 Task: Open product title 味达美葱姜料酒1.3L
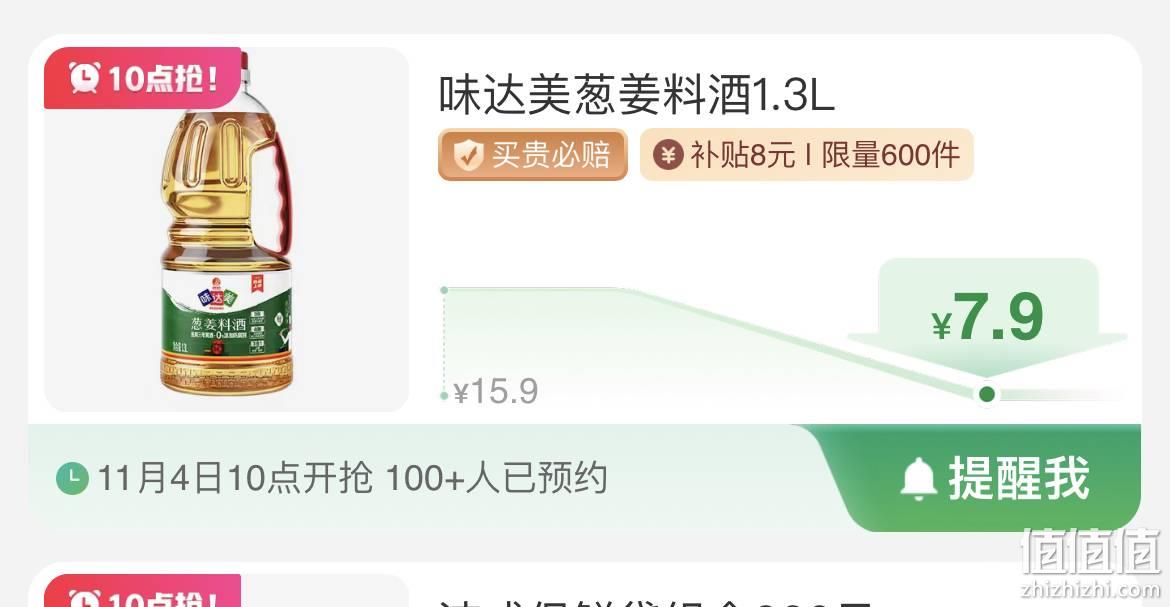coord(636,96)
